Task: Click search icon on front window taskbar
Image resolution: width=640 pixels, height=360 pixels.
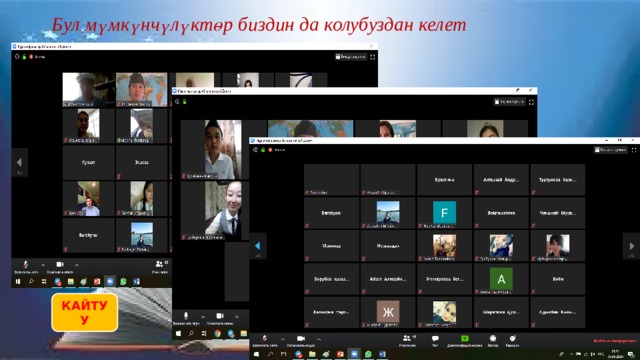Action: 270,354
